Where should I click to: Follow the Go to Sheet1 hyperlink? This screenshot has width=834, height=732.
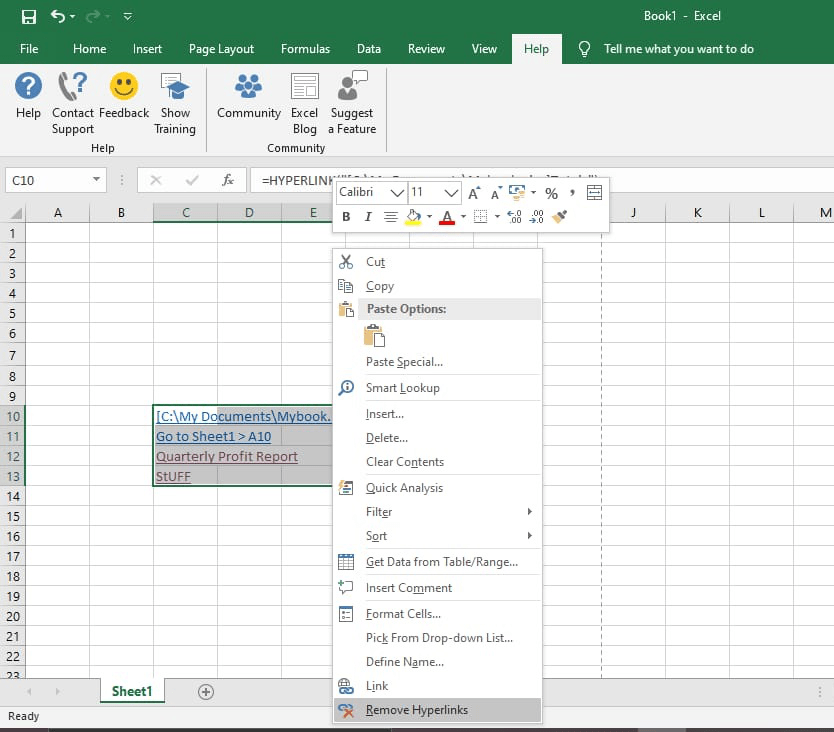[x=213, y=435]
